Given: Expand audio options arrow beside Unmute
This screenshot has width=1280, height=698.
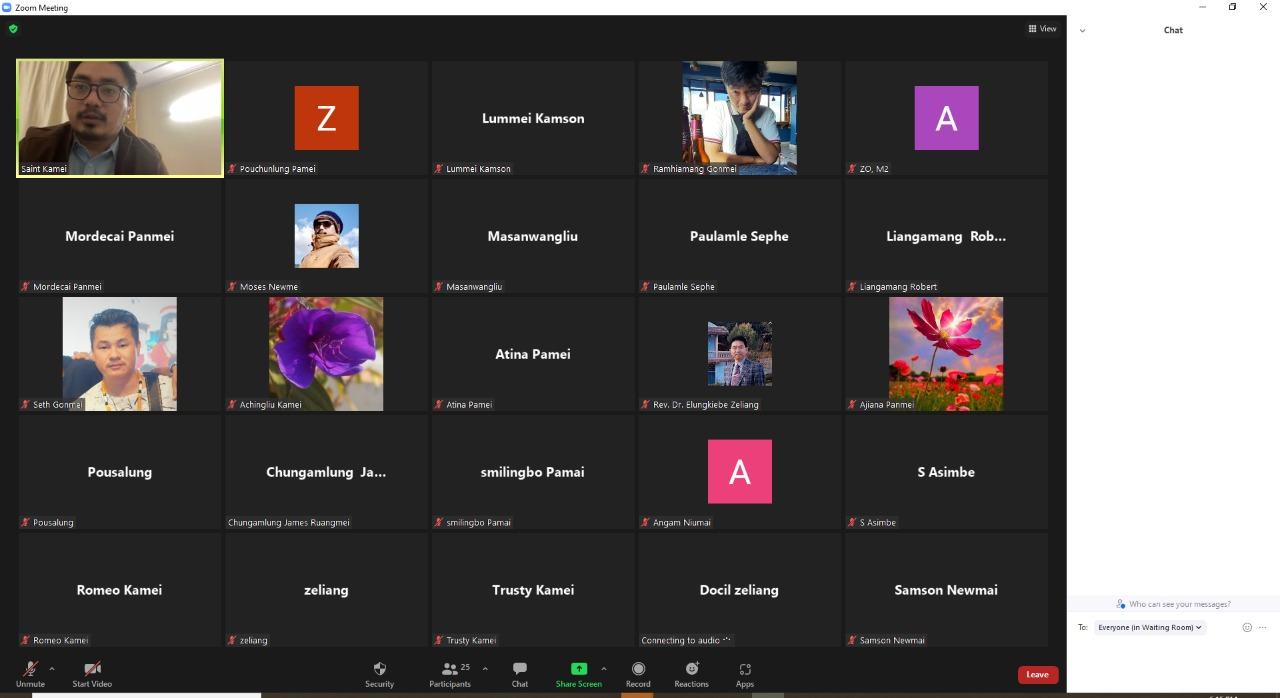Looking at the screenshot, I should click(52, 668).
